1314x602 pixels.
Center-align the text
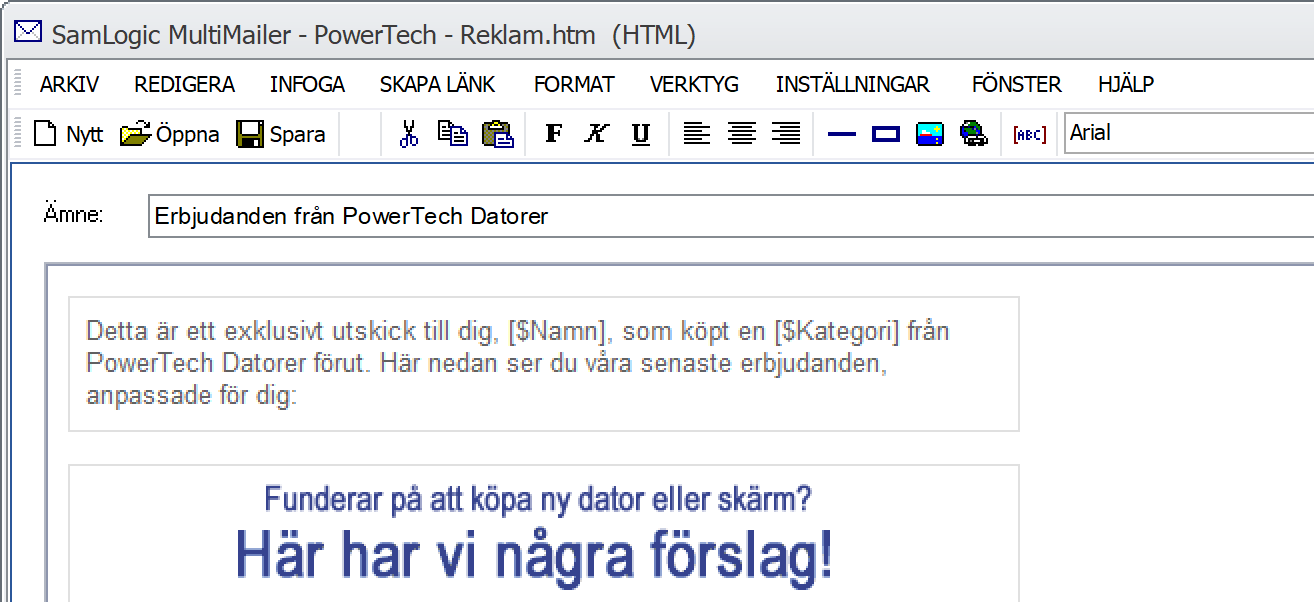(x=741, y=134)
